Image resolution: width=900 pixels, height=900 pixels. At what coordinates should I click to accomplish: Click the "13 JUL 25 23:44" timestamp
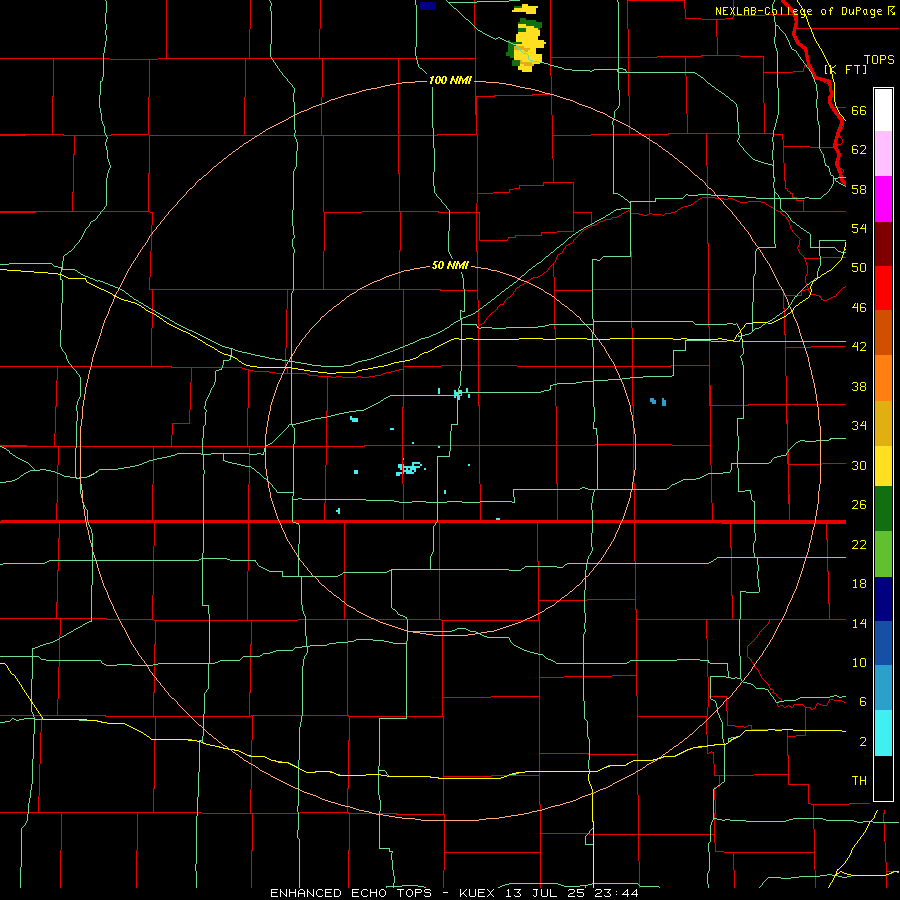(x=572, y=893)
